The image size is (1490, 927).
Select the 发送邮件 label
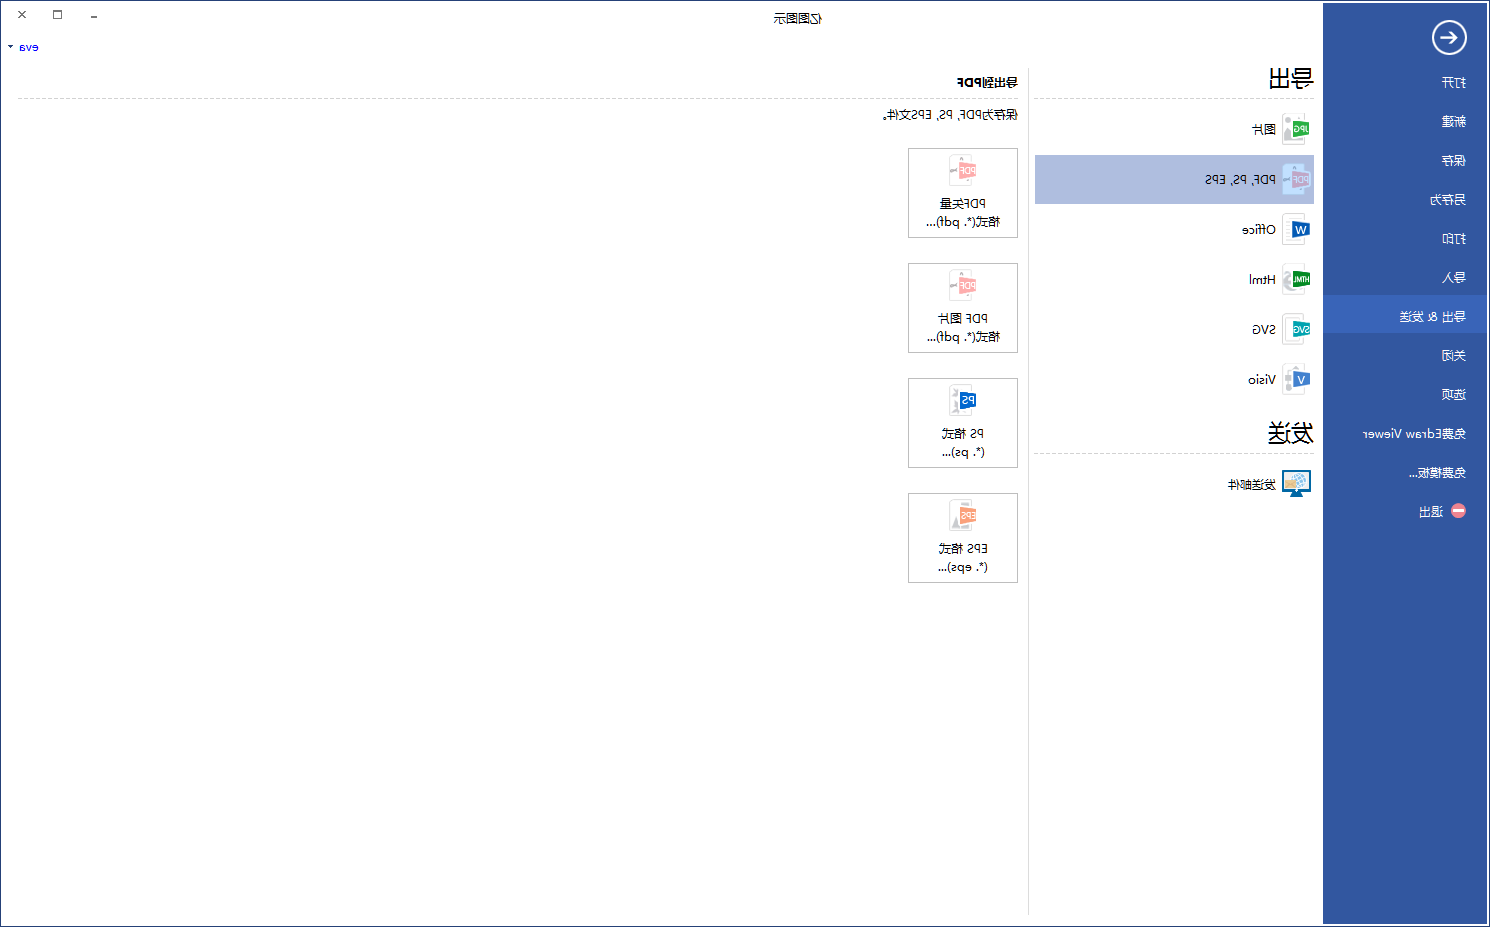1252,484
